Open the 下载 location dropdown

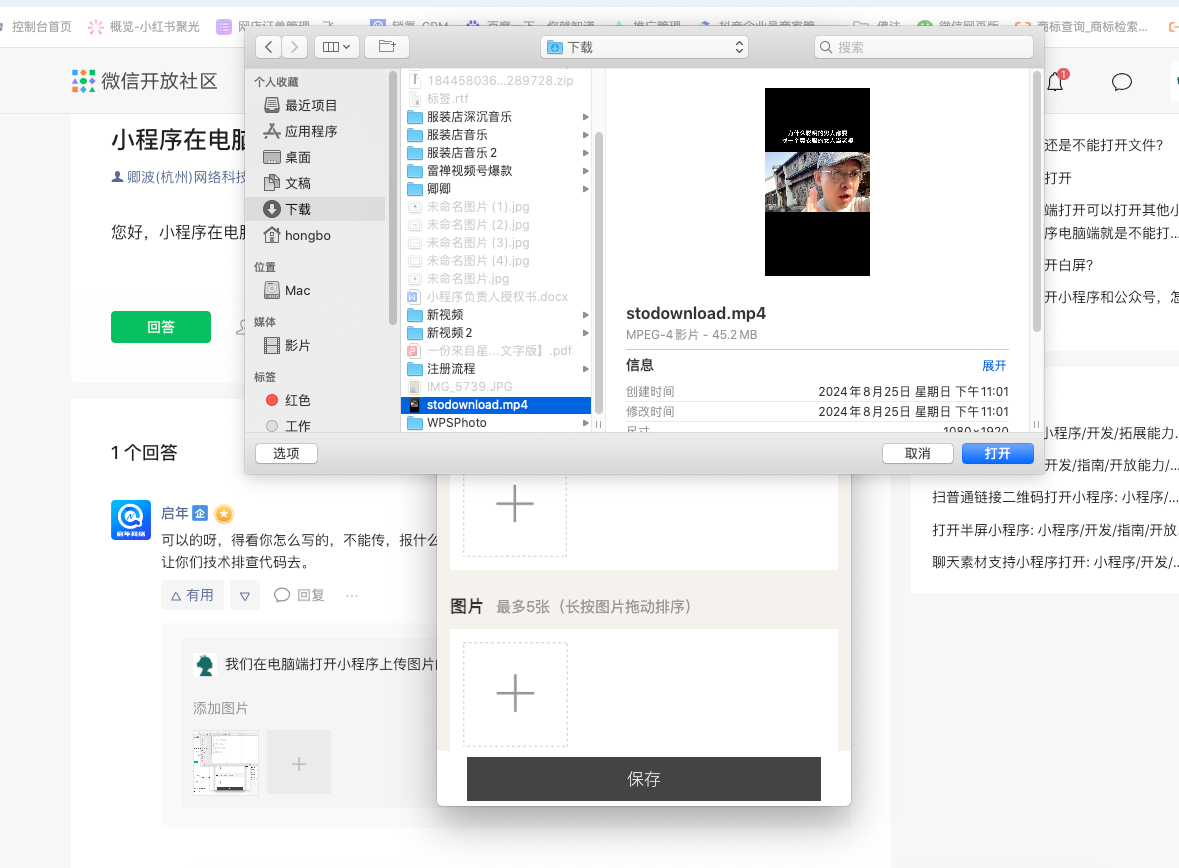tap(644, 47)
